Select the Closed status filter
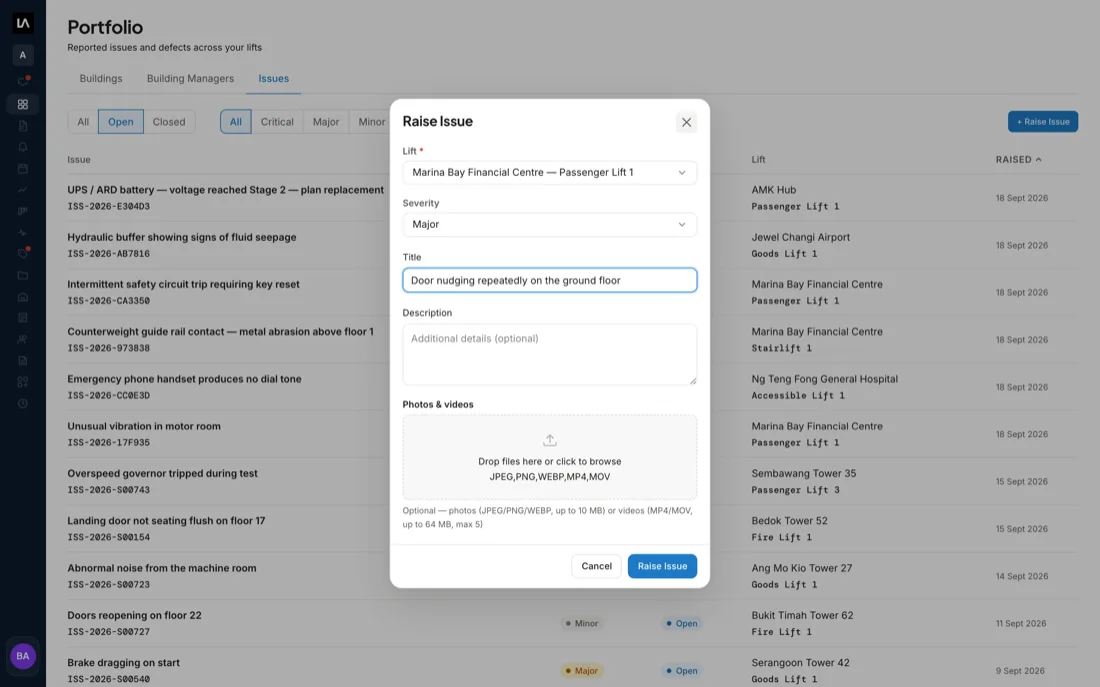This screenshot has height=687, width=1100. [169, 121]
